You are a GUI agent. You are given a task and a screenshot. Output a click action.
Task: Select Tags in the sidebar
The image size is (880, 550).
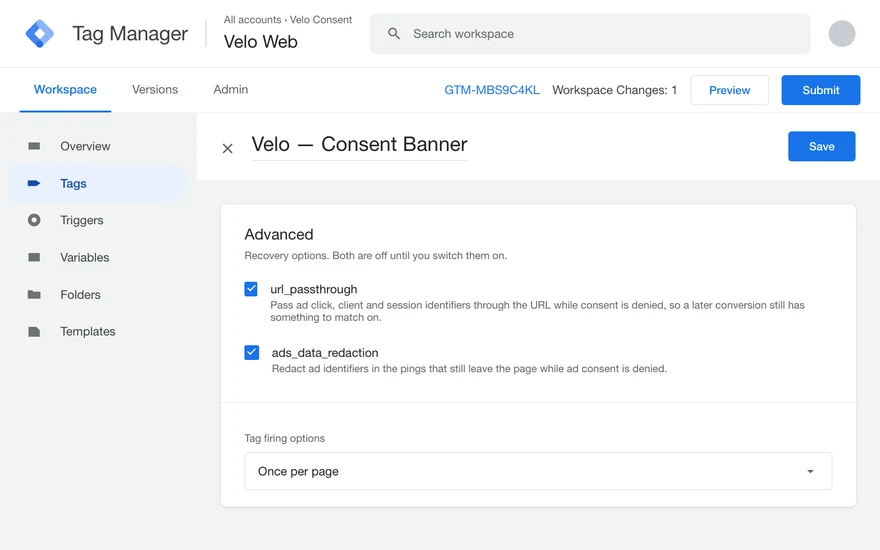98,184
